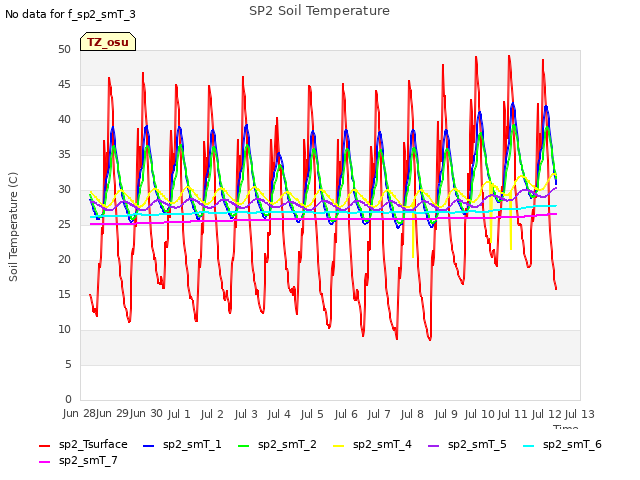Click the Jul 12 x-axis tick label
The height and width of the screenshot is (480, 640).
click(x=547, y=414)
